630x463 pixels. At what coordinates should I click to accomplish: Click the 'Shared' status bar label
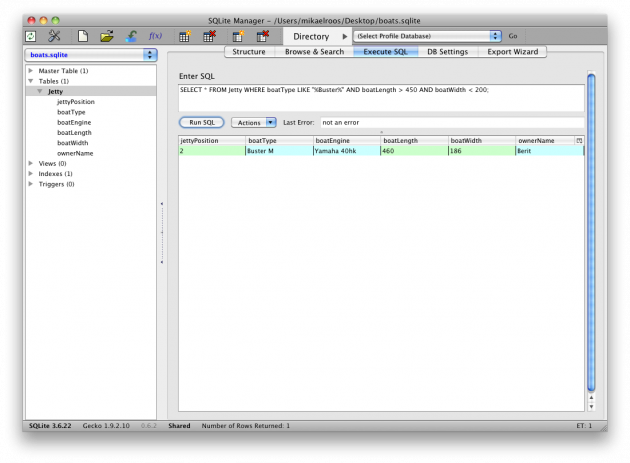pyautogui.click(x=179, y=426)
